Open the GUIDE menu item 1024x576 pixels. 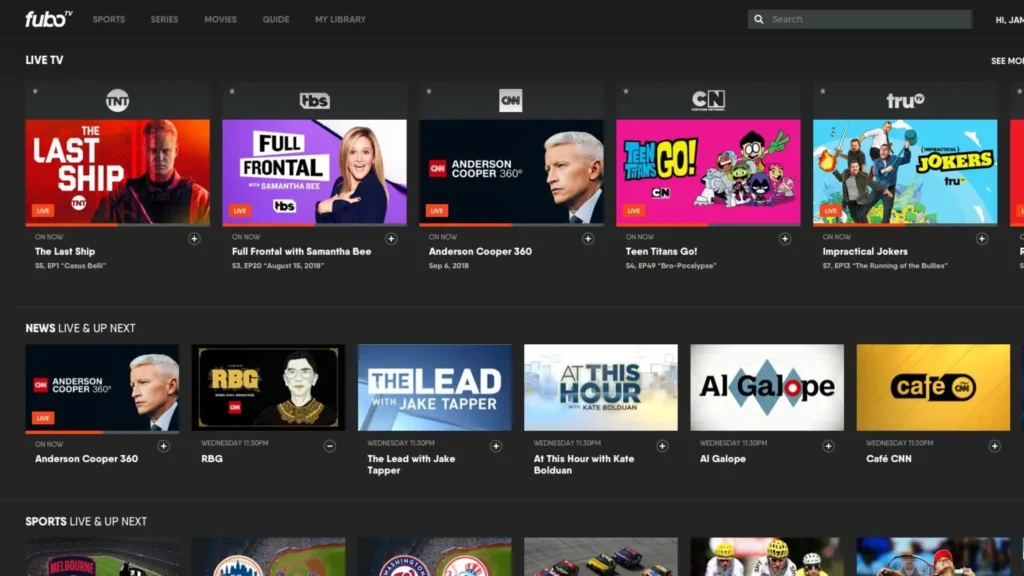[x=275, y=18]
